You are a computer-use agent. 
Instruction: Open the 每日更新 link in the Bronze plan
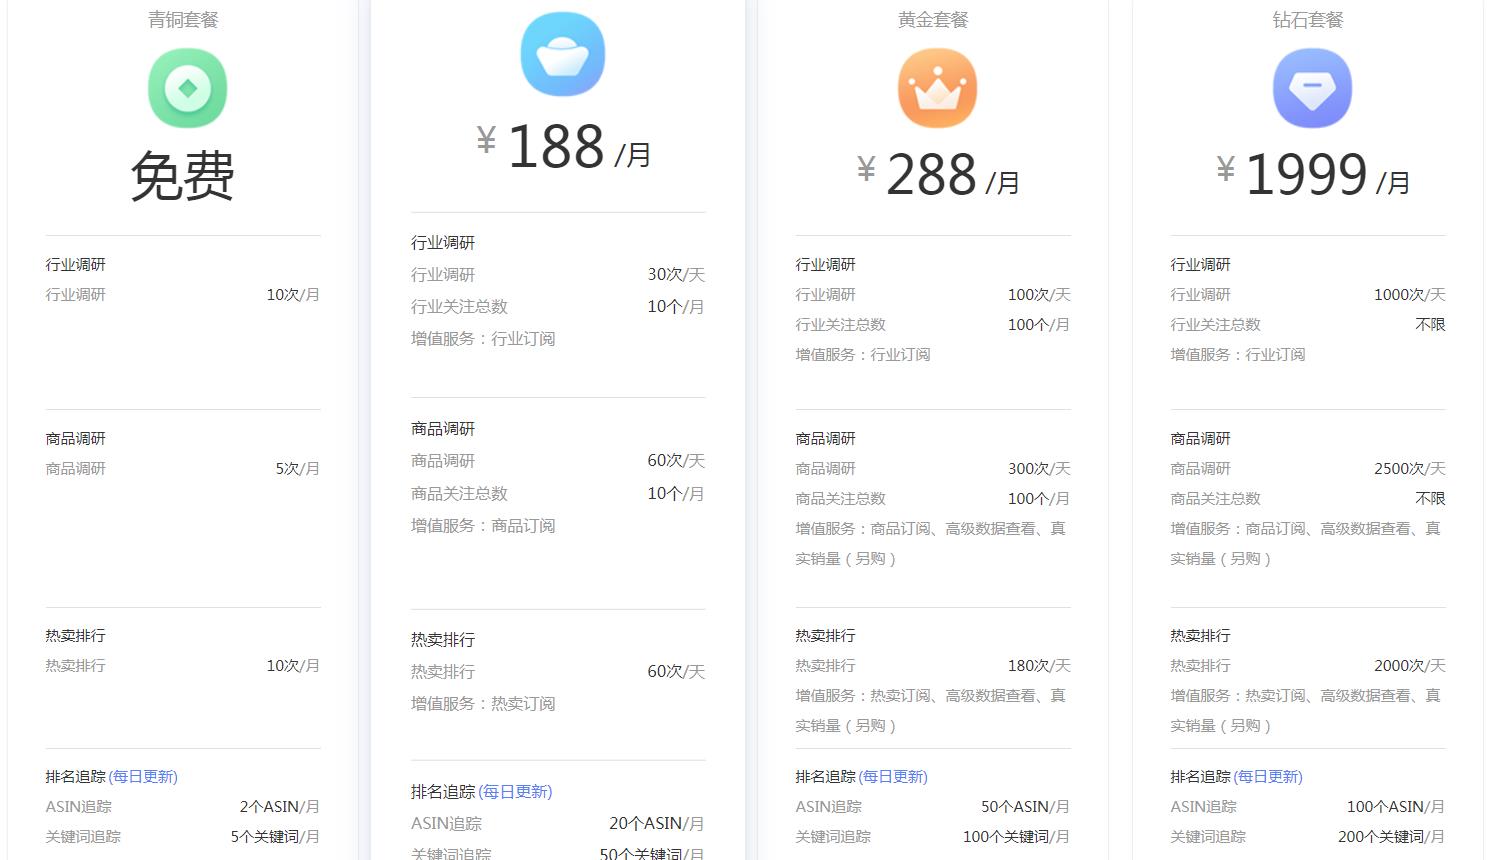pyautogui.click(x=143, y=777)
